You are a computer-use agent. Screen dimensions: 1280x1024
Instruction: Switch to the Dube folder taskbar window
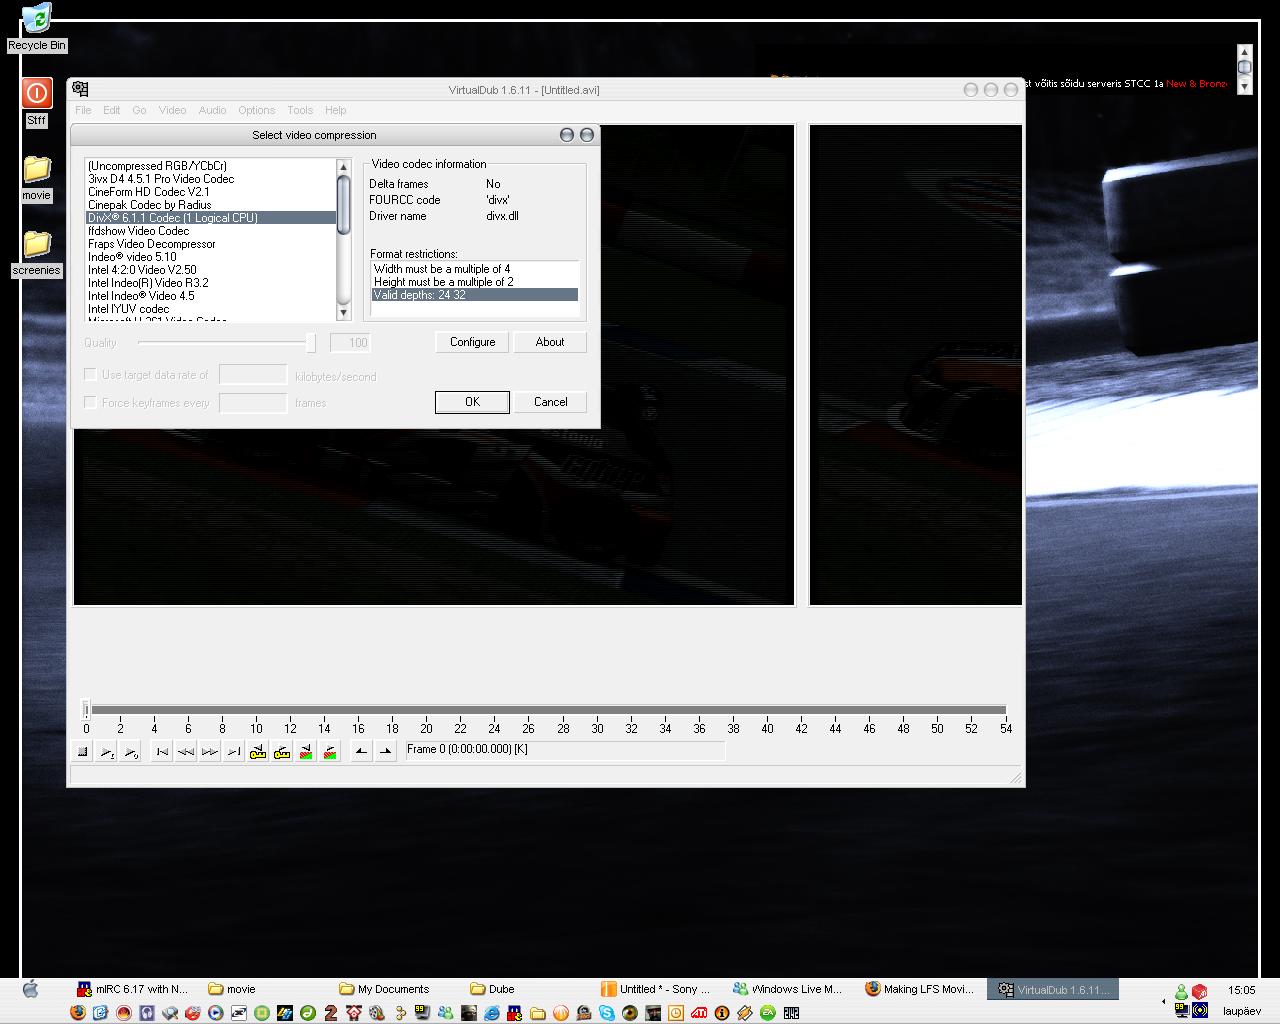pyautogui.click(x=525, y=989)
